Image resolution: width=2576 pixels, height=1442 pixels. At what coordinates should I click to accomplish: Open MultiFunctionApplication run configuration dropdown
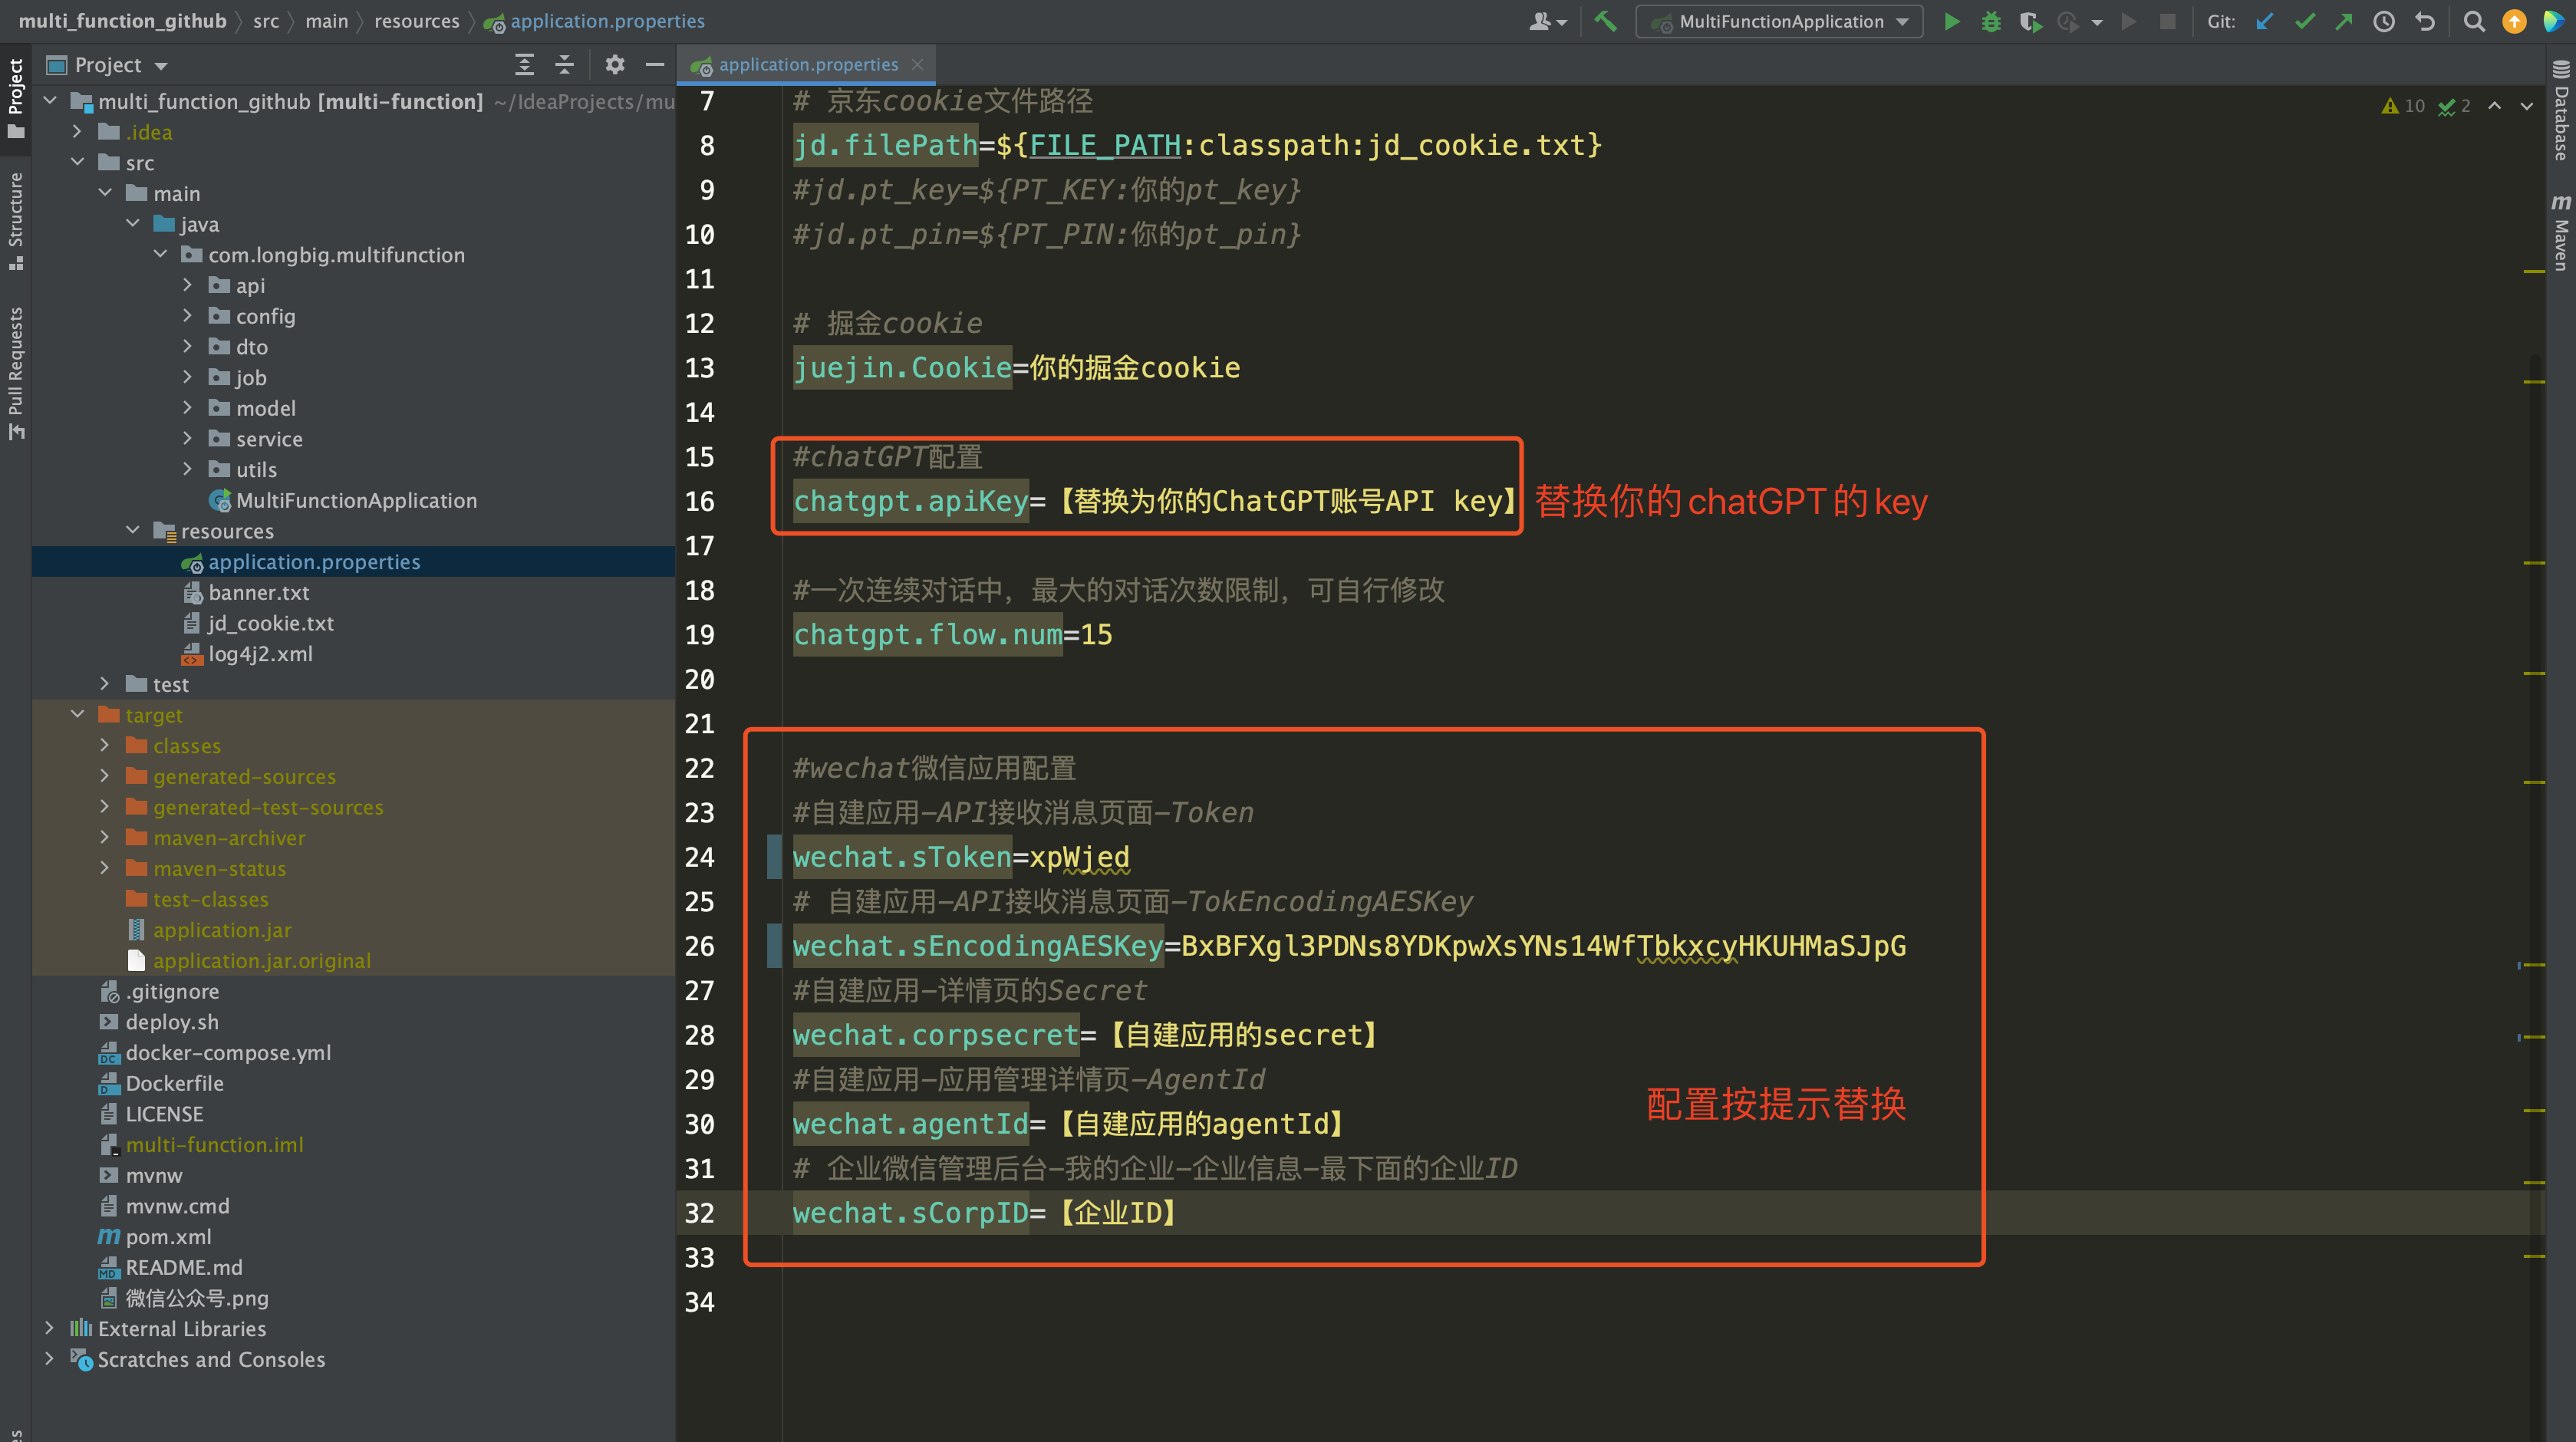click(1779, 21)
